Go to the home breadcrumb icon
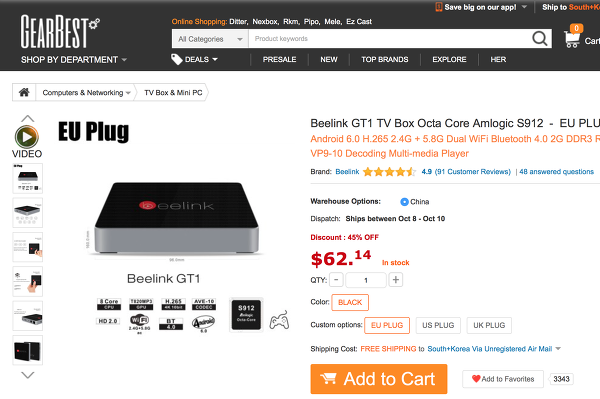Viewport: 600px width, 399px height. pyautogui.click(x=24, y=92)
